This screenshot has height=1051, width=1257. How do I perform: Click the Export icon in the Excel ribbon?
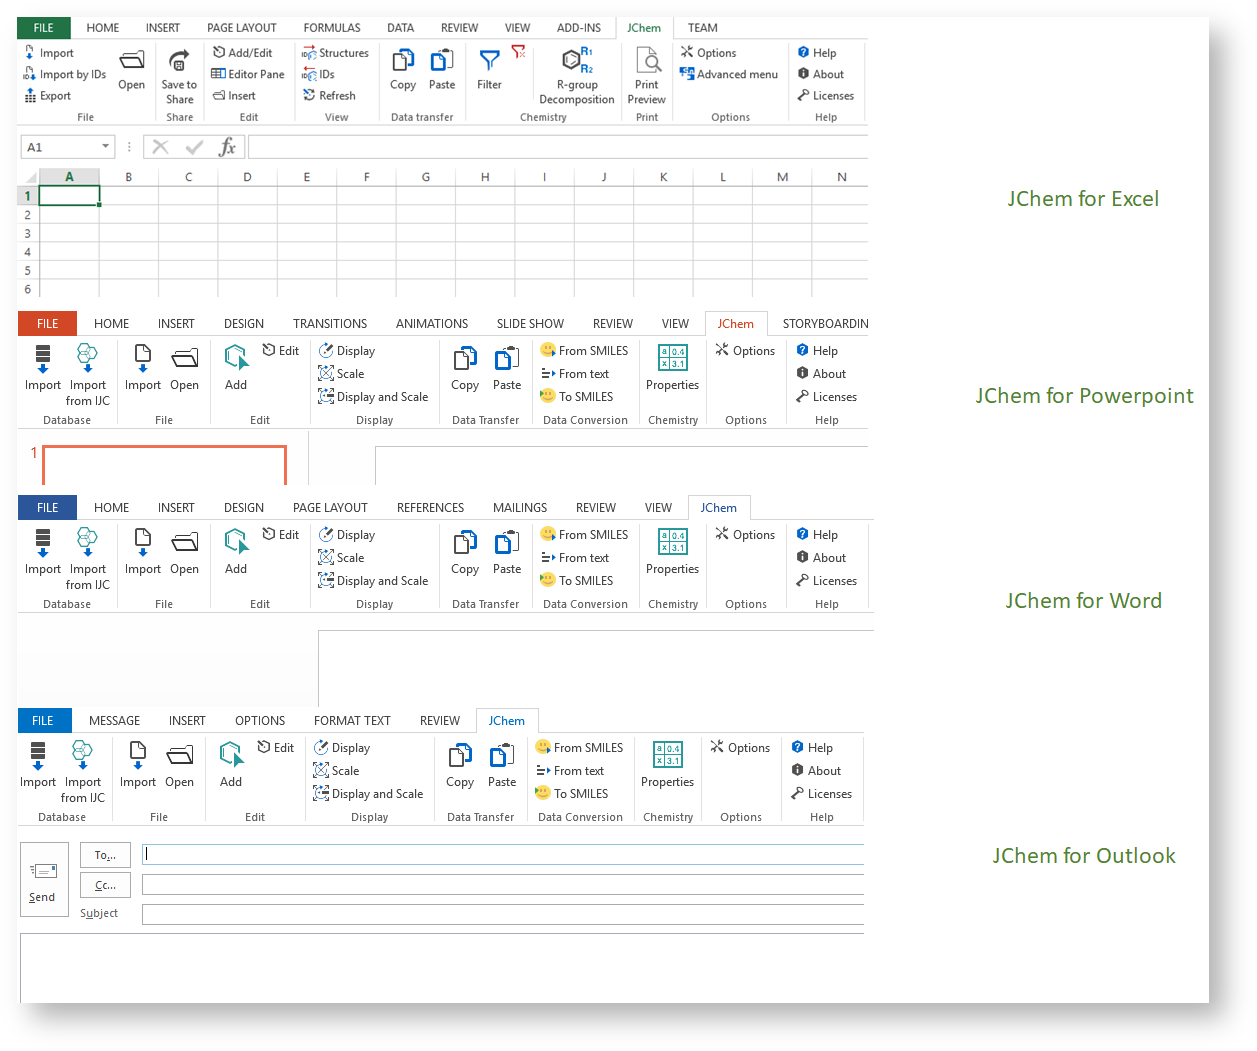click(30, 96)
